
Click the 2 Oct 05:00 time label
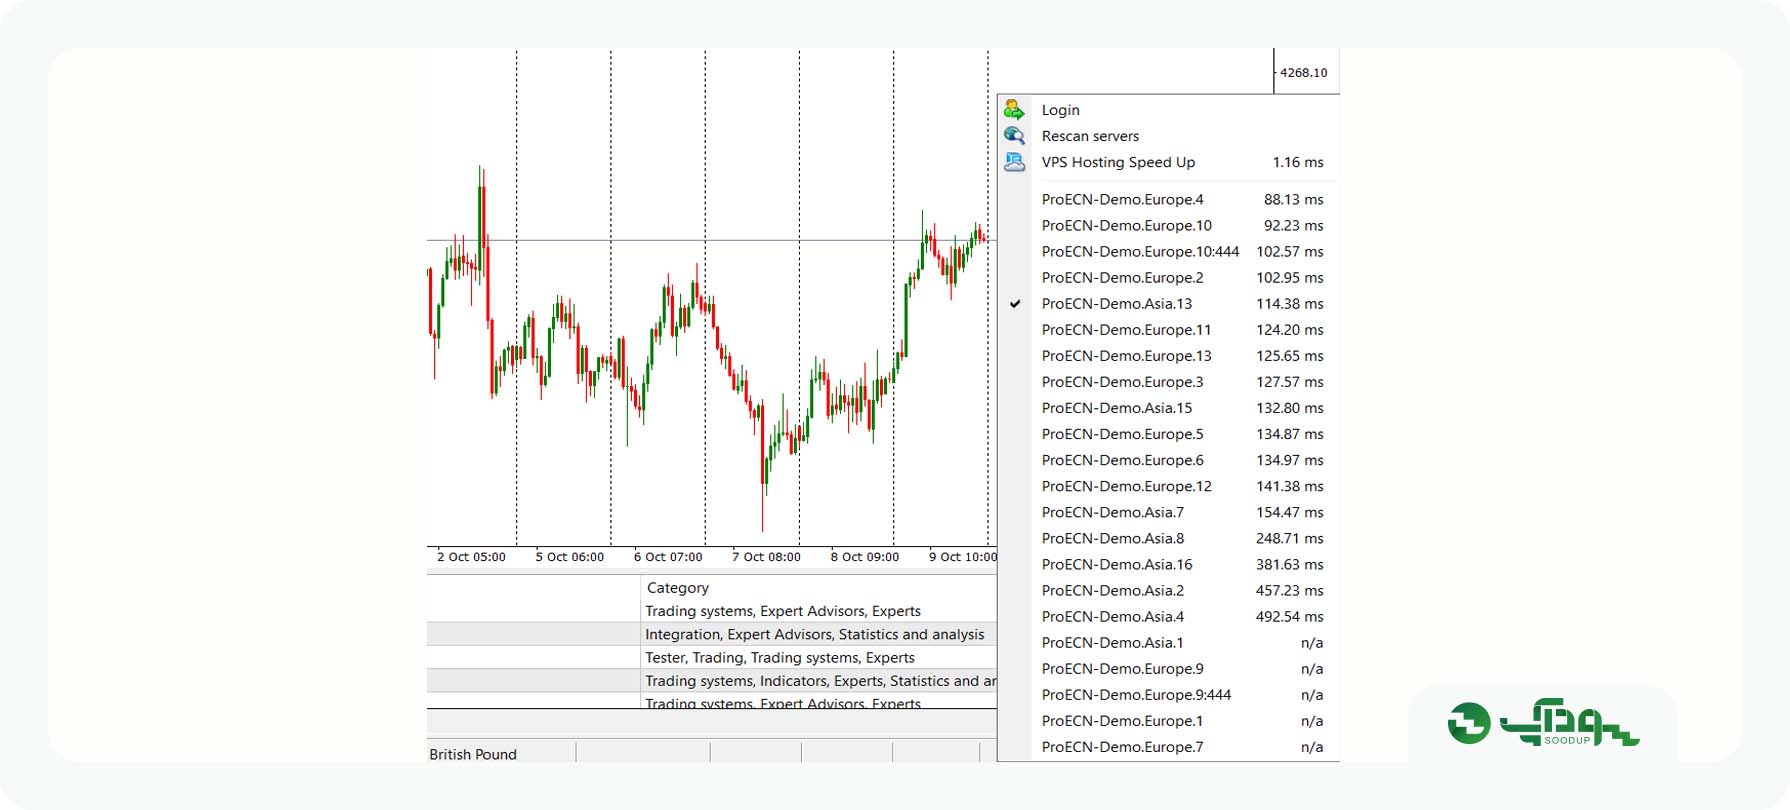(471, 557)
